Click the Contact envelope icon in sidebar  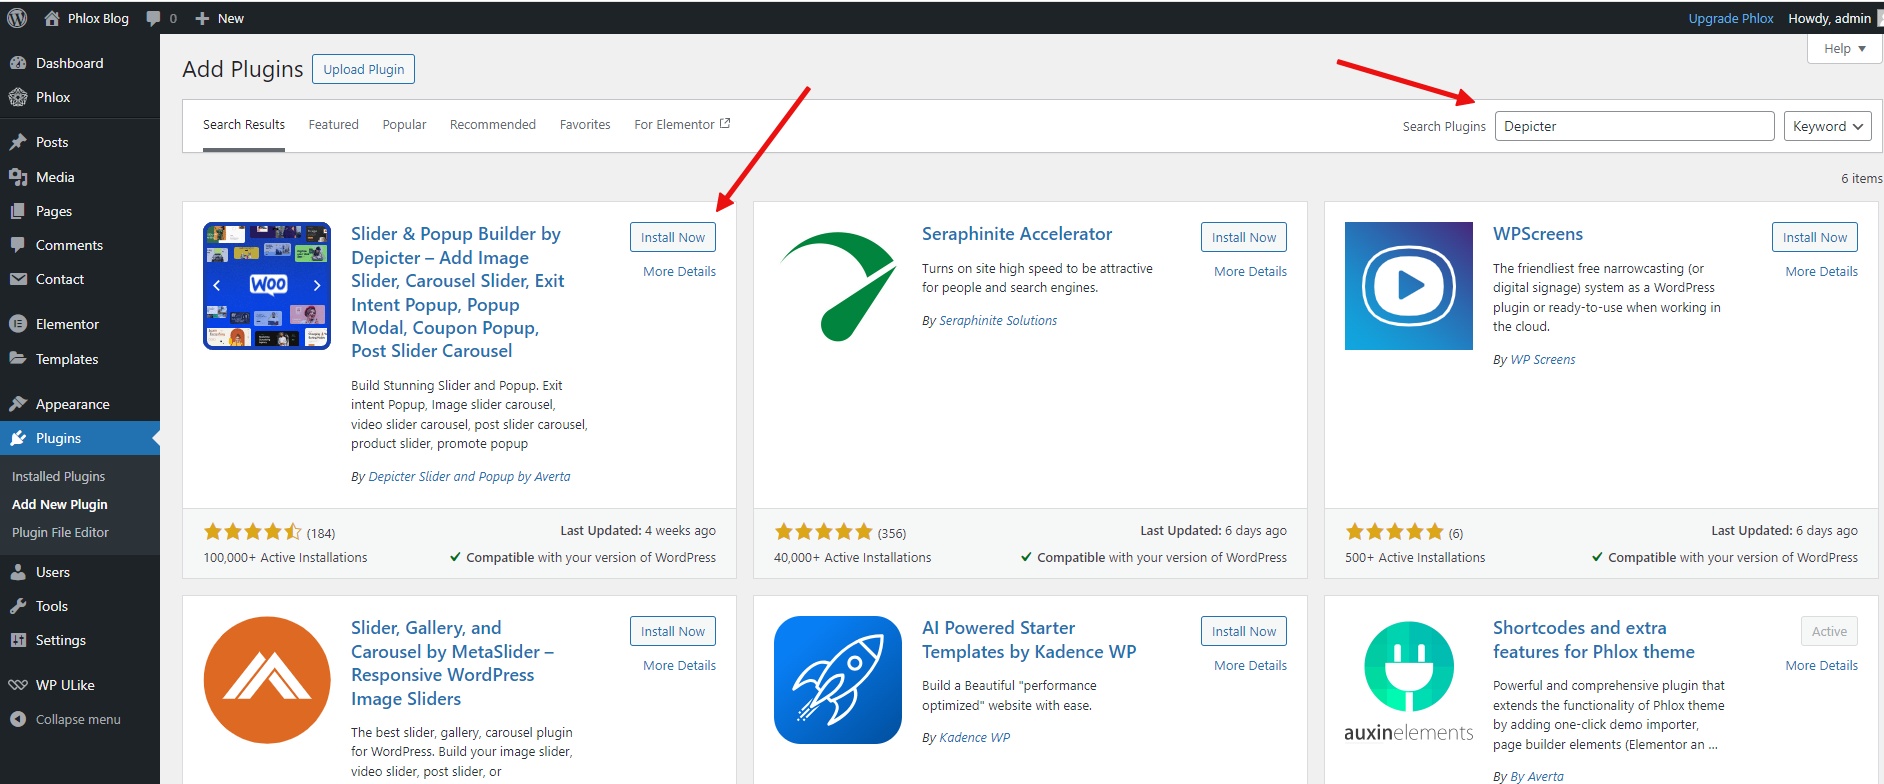pyautogui.click(x=18, y=279)
